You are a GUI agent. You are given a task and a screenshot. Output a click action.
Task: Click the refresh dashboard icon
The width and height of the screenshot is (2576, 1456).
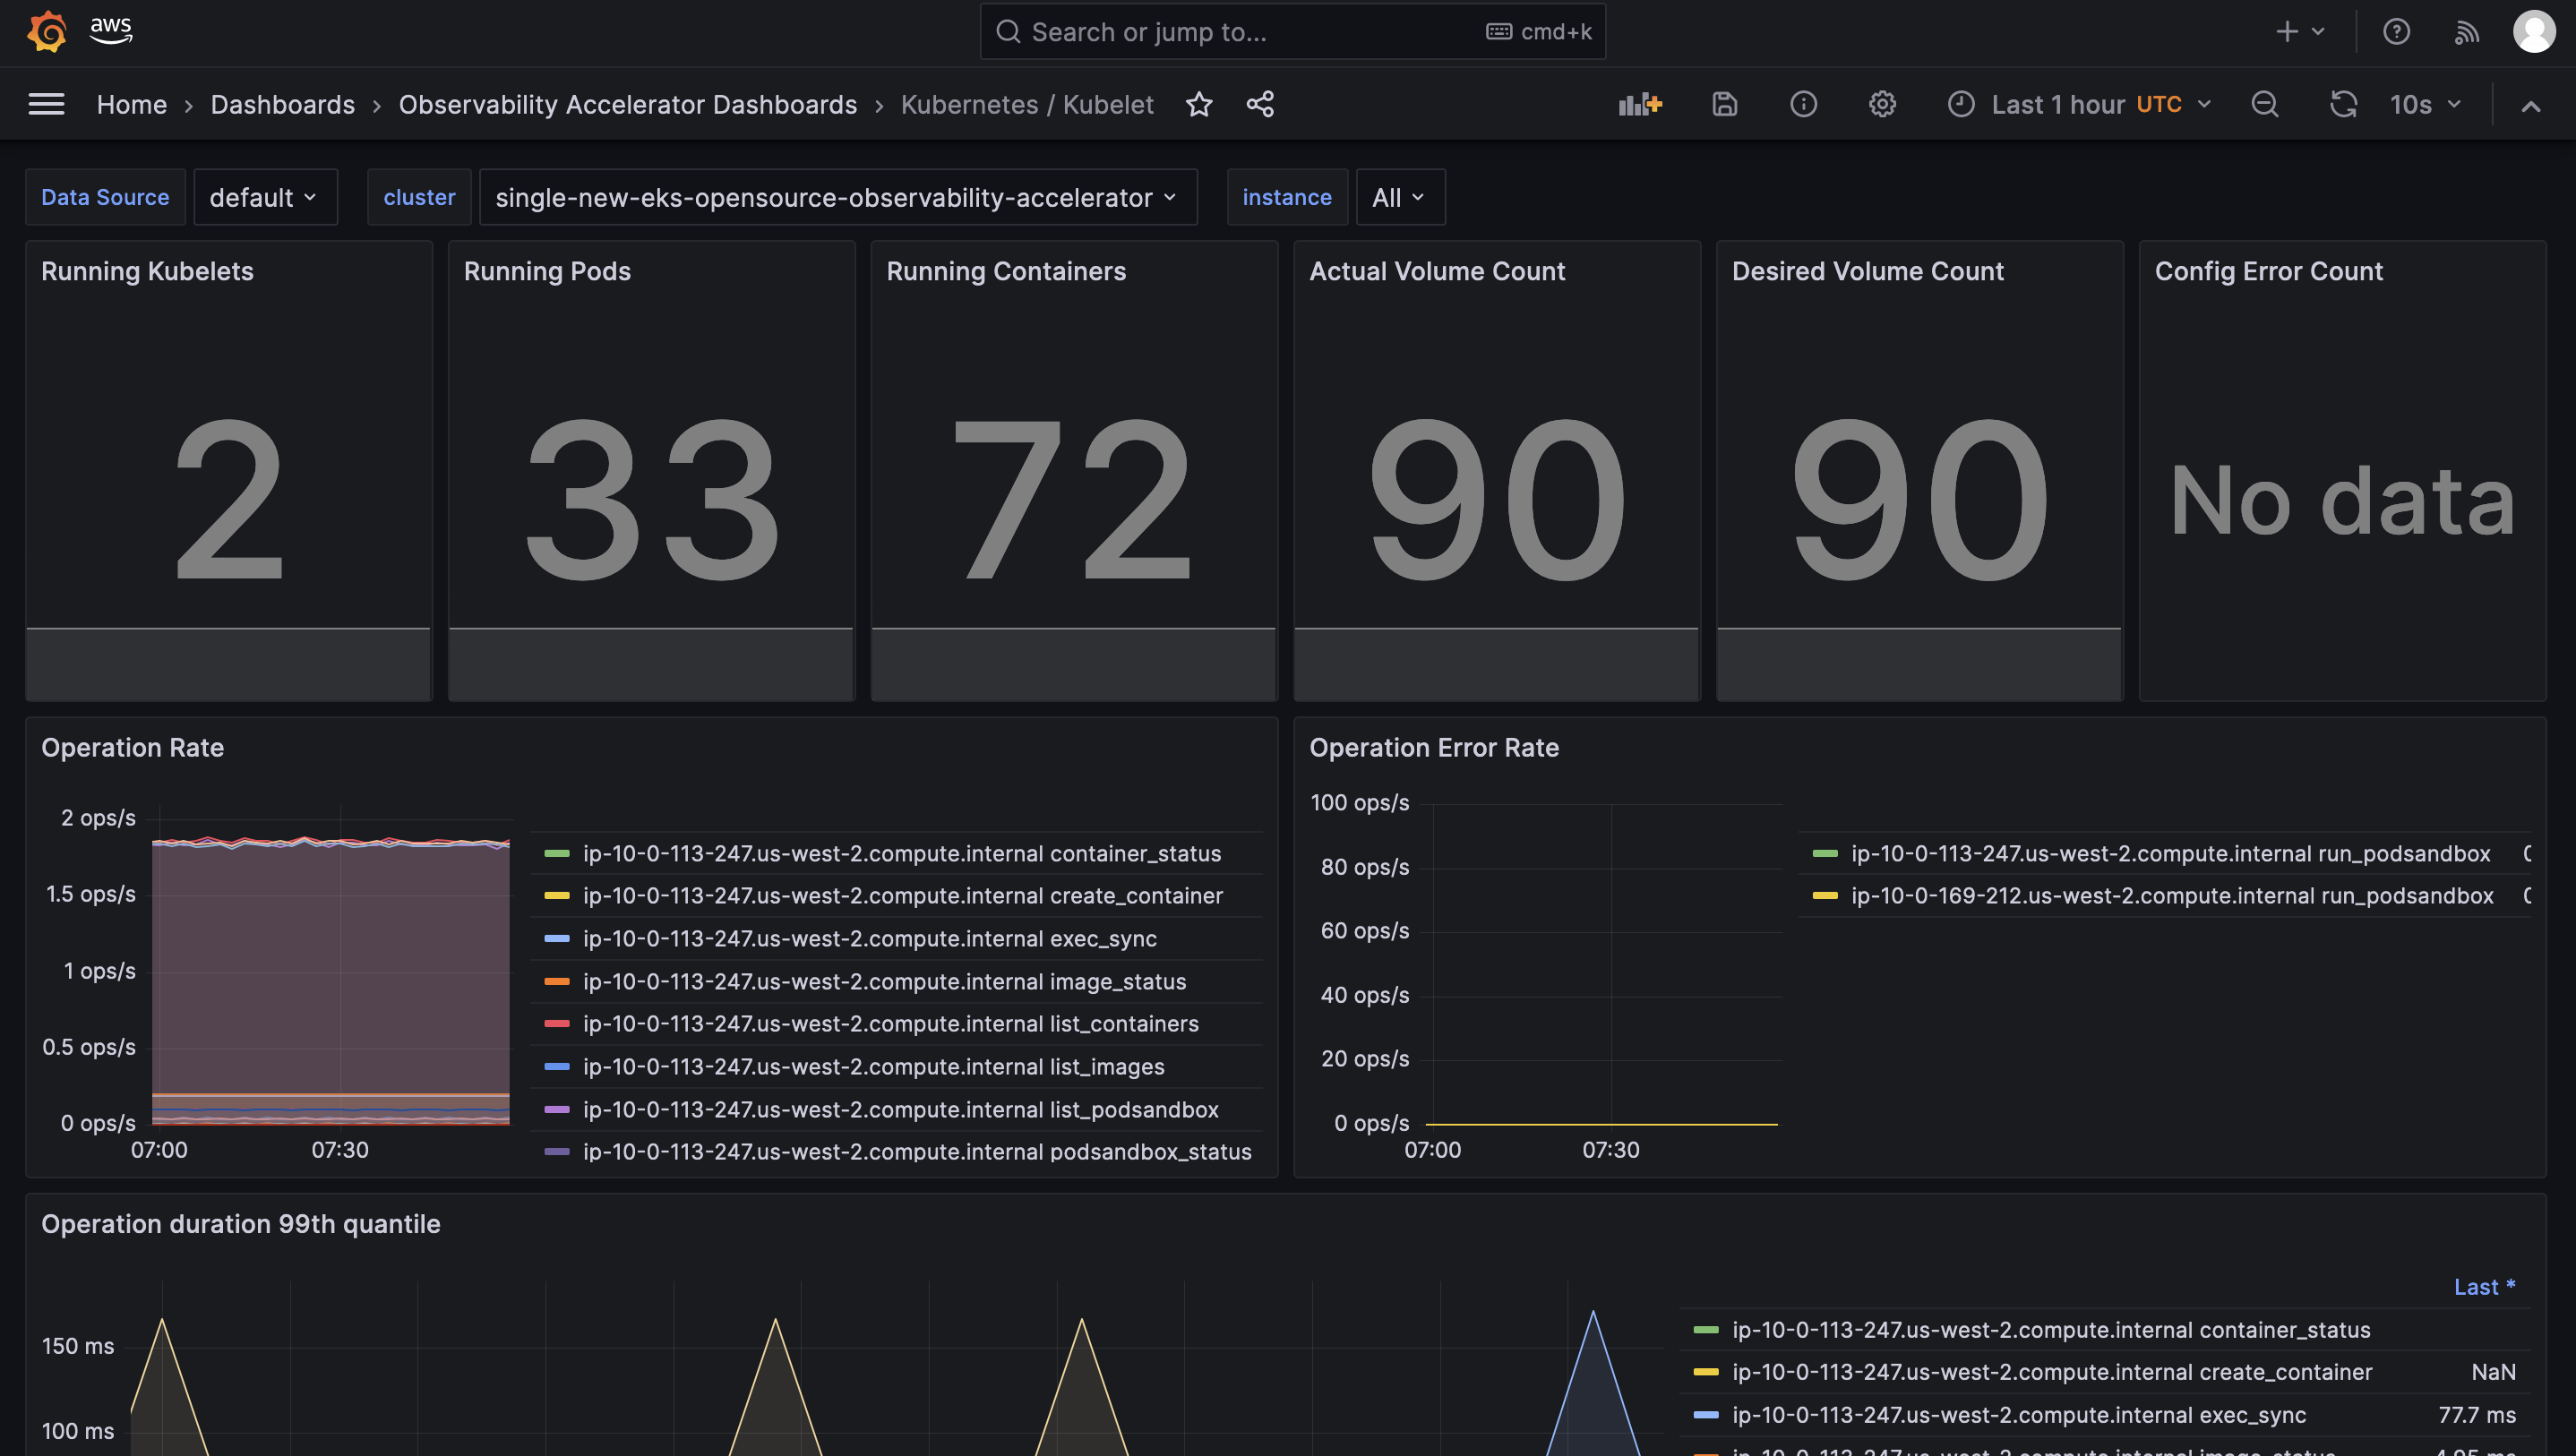coord(2343,104)
